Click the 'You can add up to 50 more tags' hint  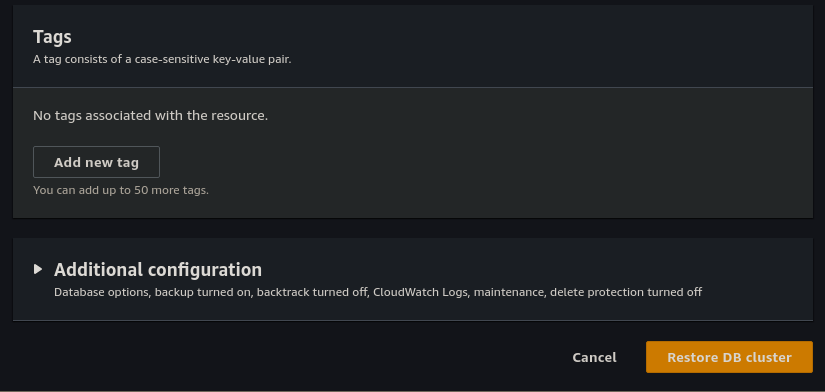click(121, 190)
